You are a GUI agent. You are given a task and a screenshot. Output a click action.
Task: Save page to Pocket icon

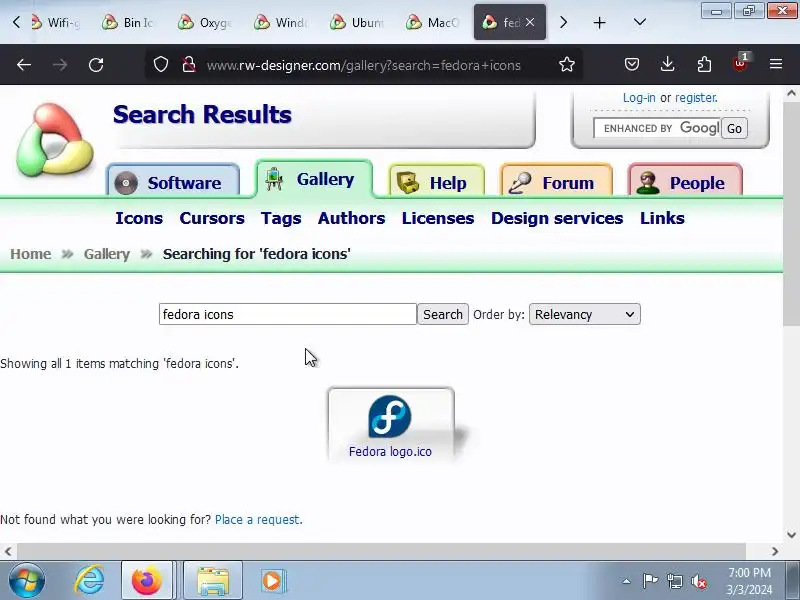632,65
